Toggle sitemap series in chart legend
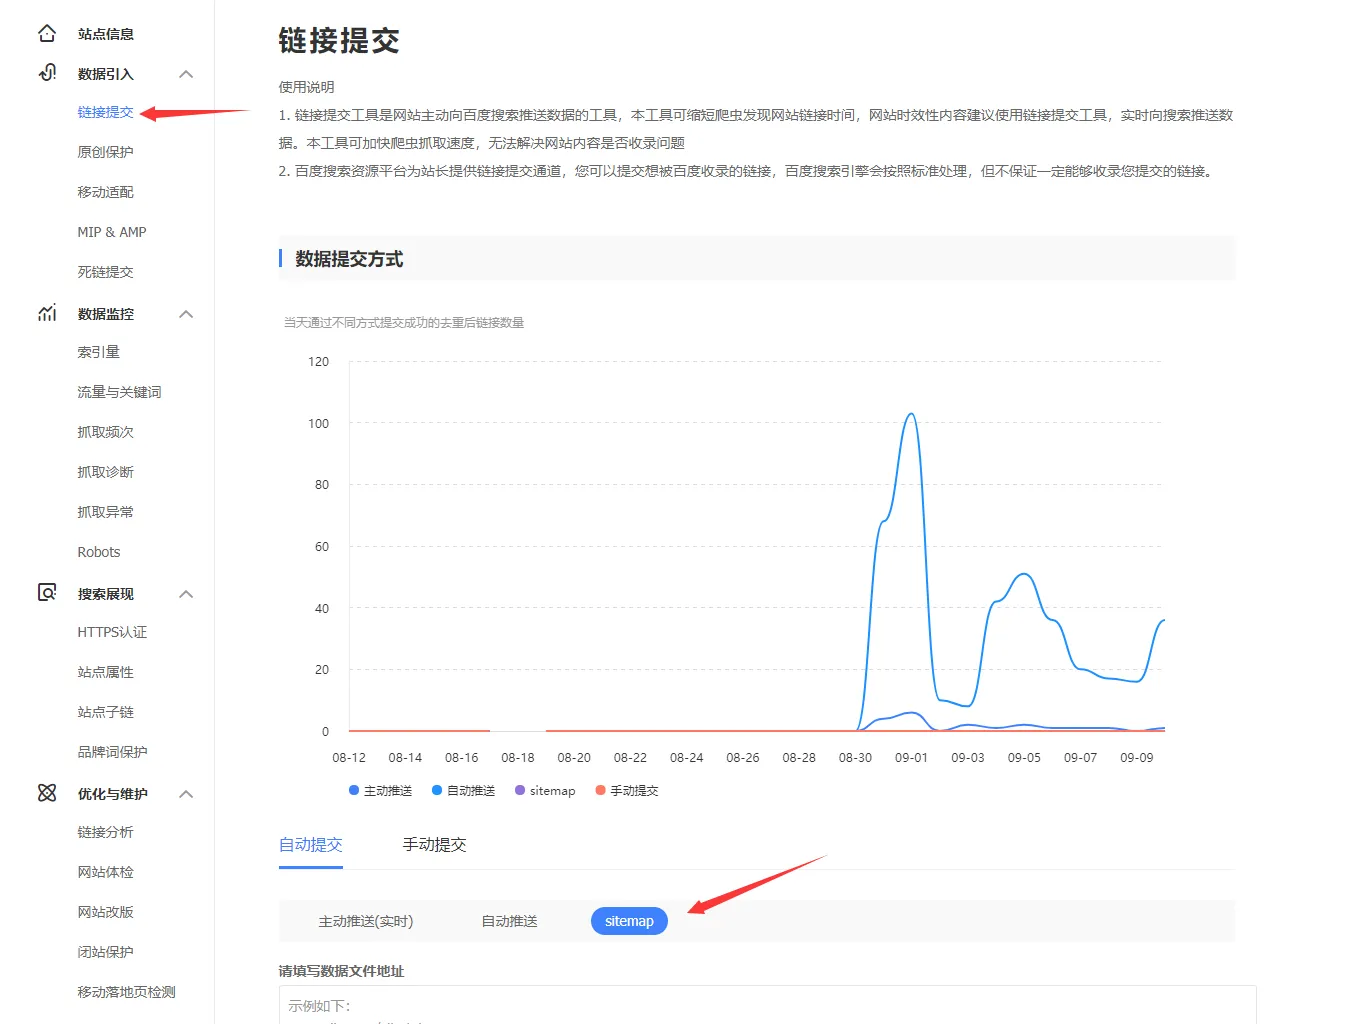Screen dimensions: 1352x1024 click(x=545, y=791)
